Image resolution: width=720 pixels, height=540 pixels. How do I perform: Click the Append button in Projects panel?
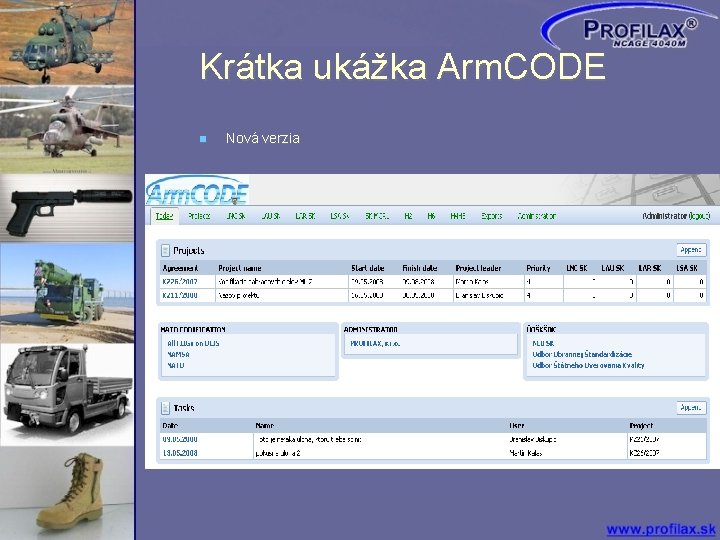coord(691,250)
